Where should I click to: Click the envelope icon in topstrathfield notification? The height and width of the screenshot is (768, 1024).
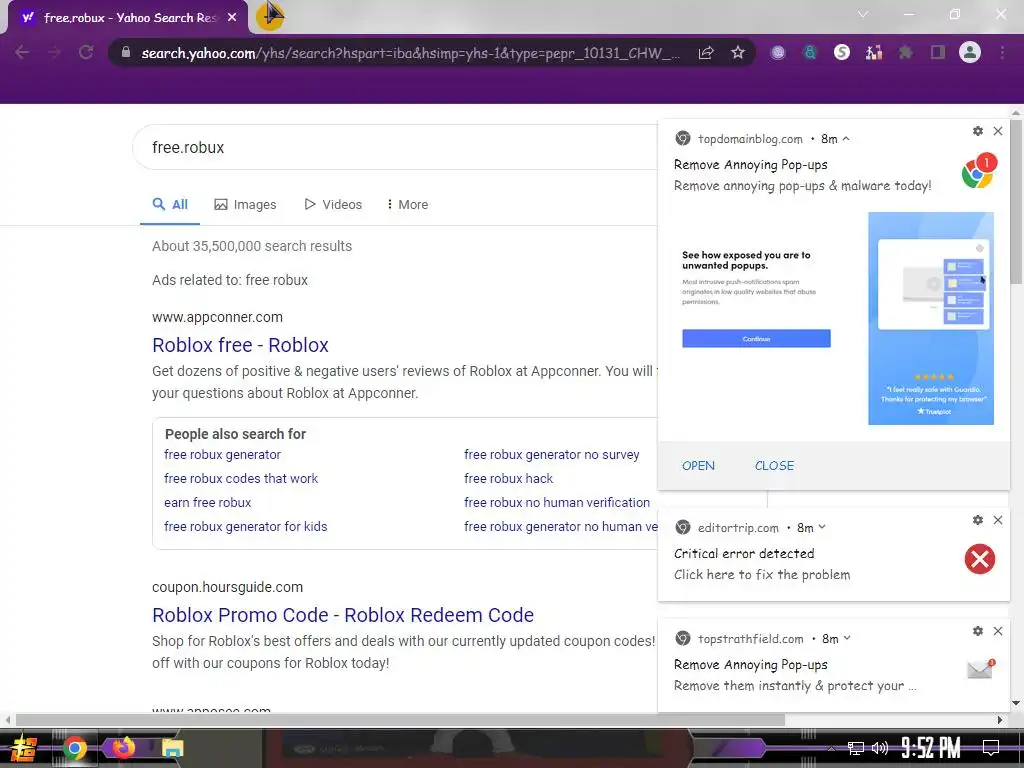[x=980, y=669]
